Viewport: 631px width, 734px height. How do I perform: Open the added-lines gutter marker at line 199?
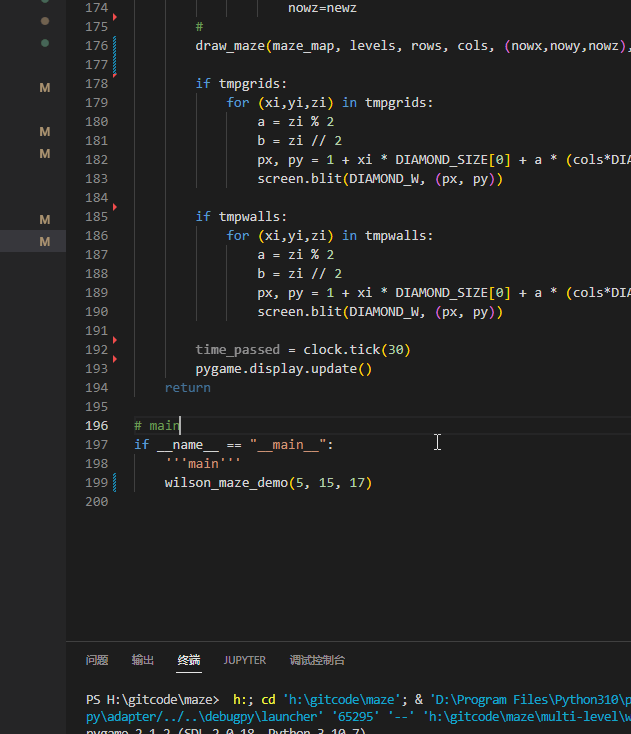tap(115, 483)
